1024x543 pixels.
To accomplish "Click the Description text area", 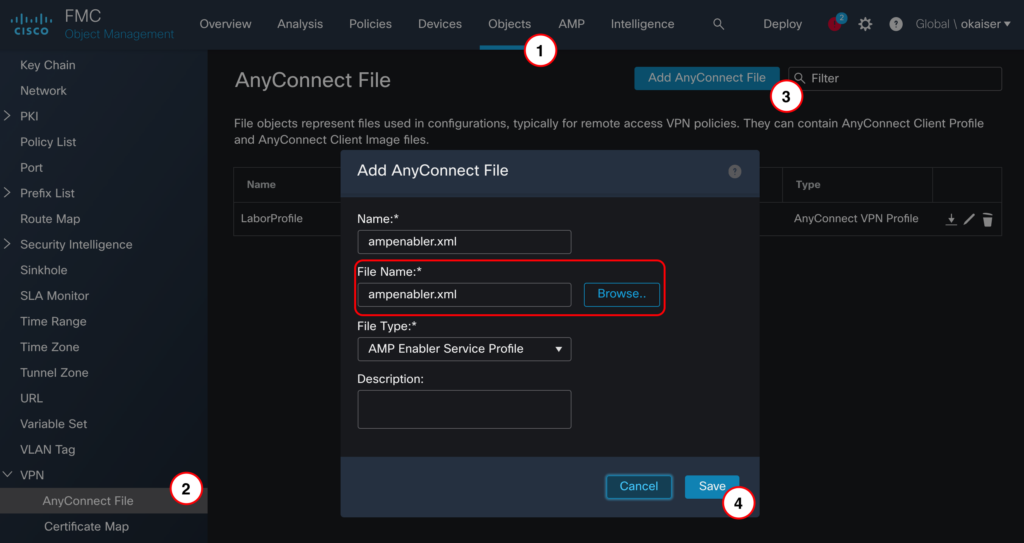I will (x=464, y=409).
